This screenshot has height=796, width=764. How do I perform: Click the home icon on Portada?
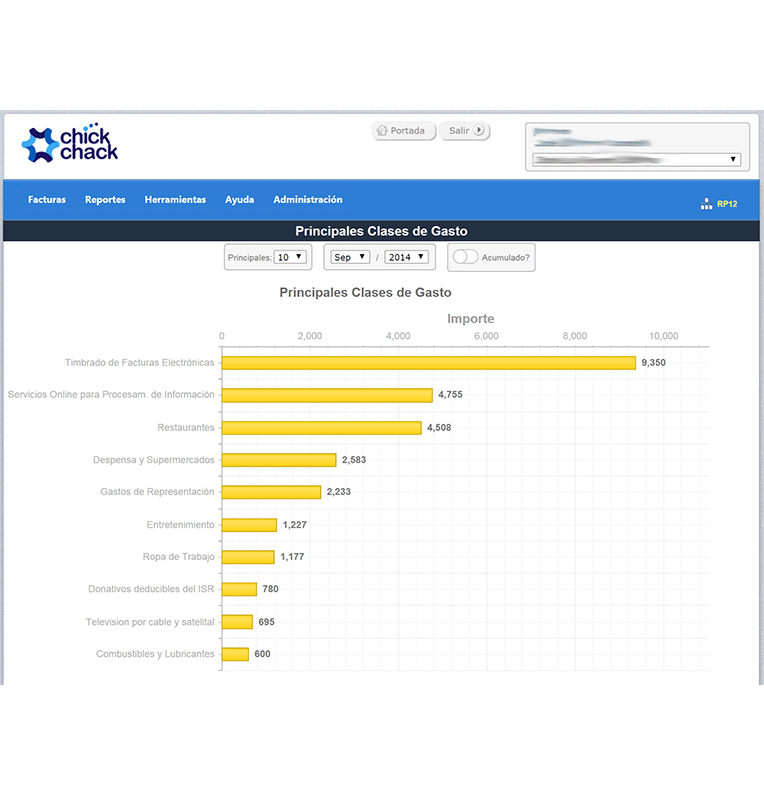(382, 130)
